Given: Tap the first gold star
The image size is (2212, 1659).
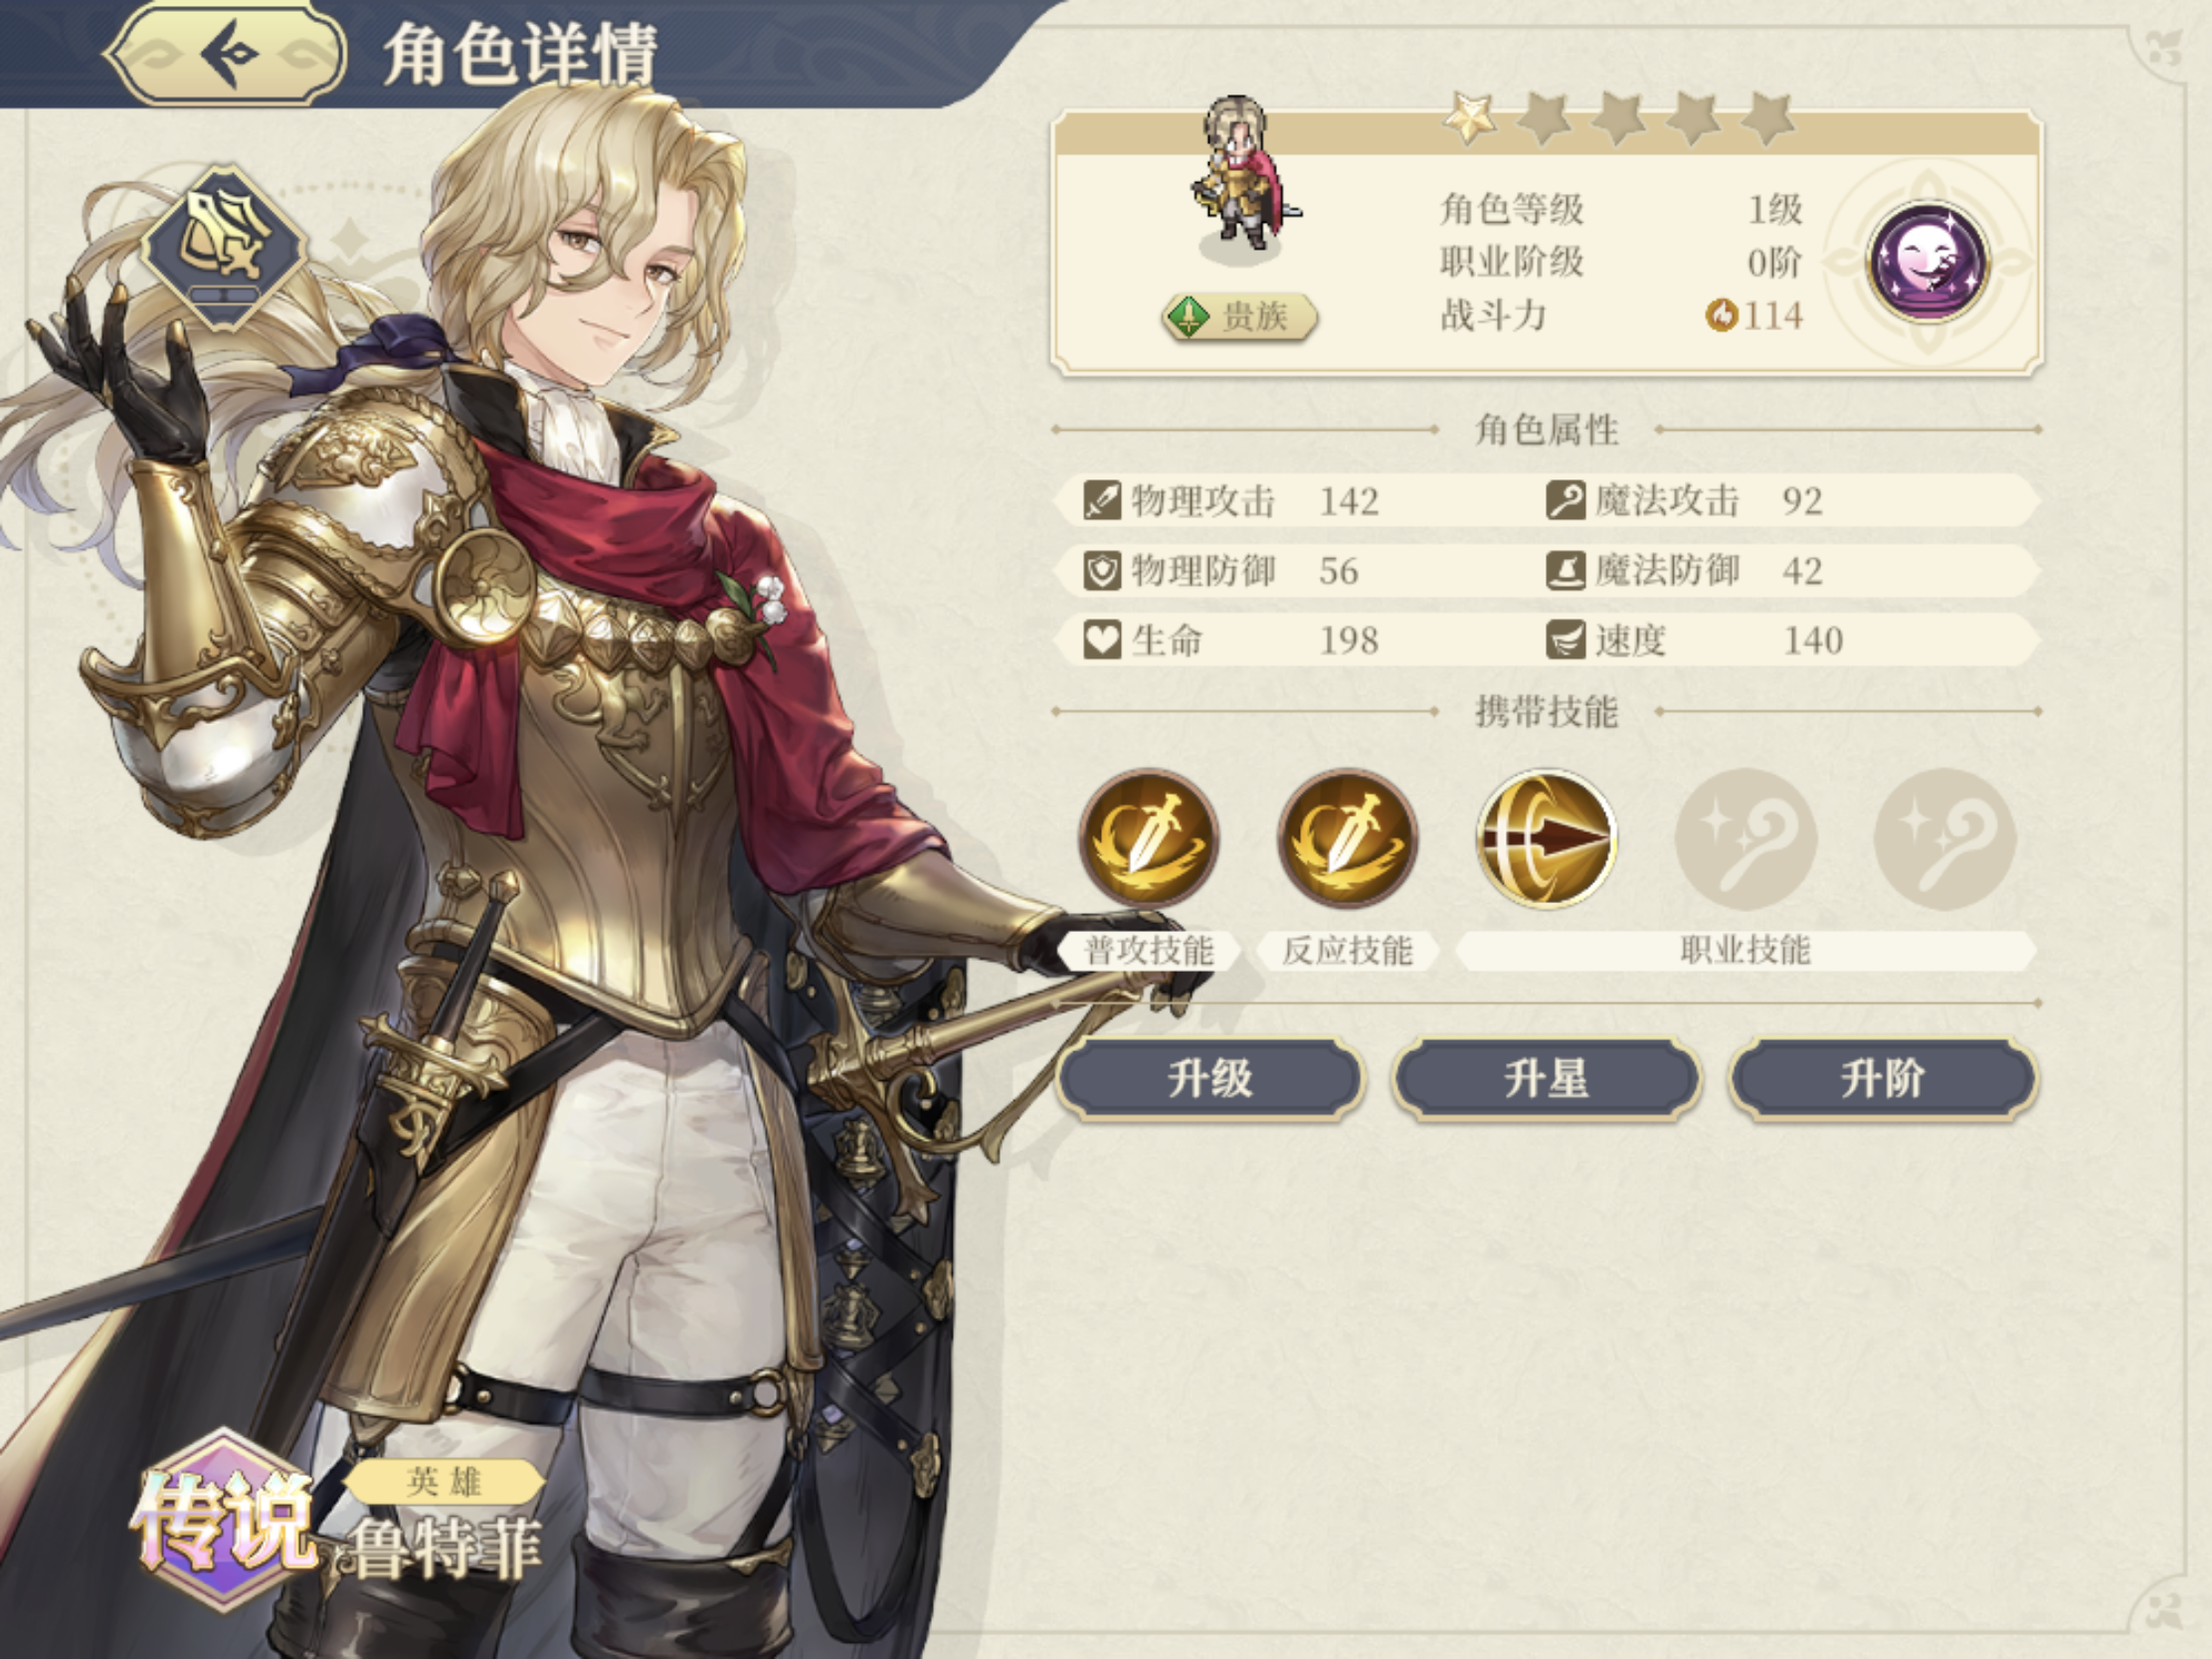Looking at the screenshot, I should [x=1470, y=118].
